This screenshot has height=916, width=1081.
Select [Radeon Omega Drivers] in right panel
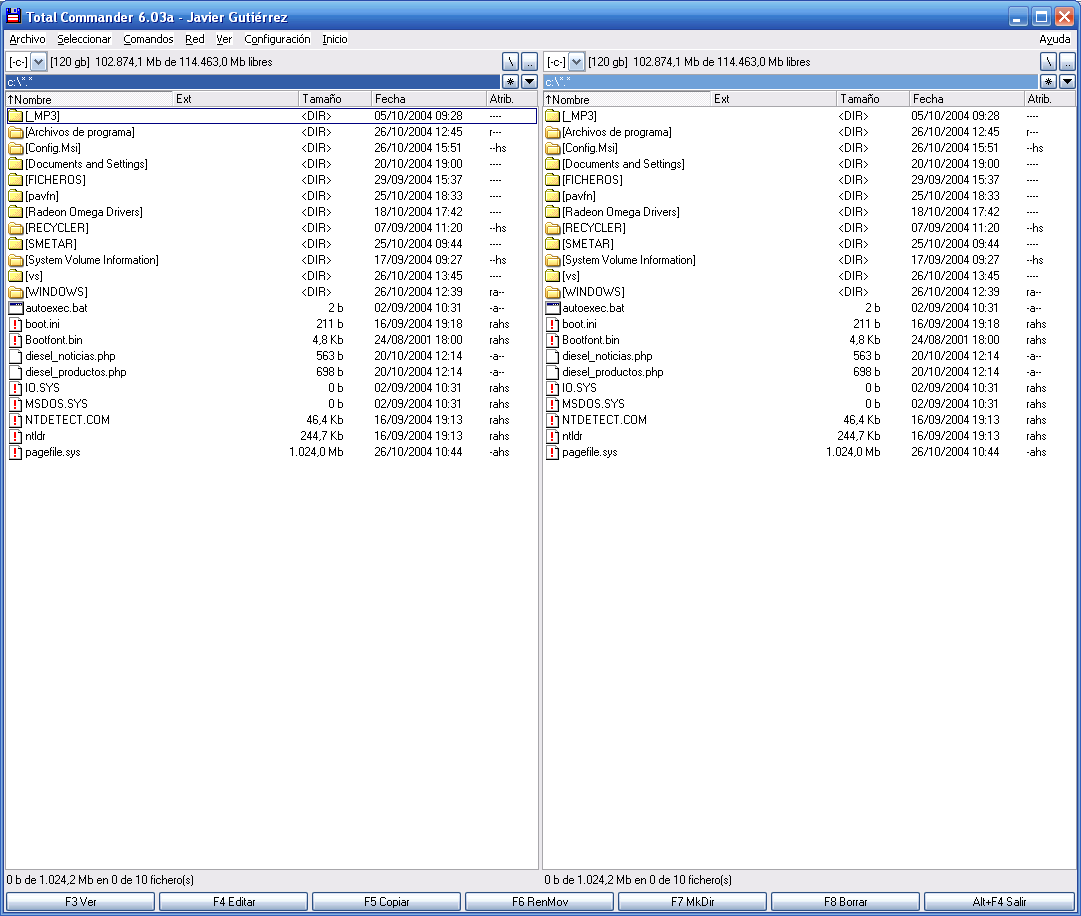620,212
